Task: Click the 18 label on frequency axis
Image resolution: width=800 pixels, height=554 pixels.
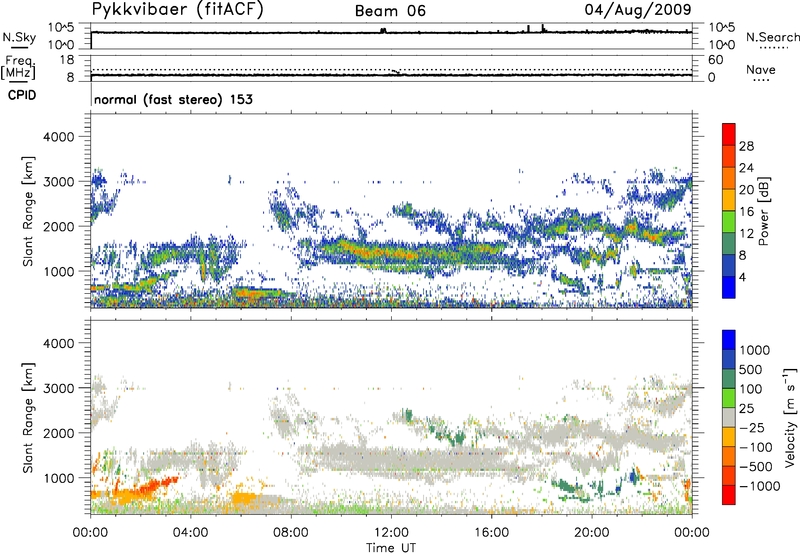Action: point(67,60)
